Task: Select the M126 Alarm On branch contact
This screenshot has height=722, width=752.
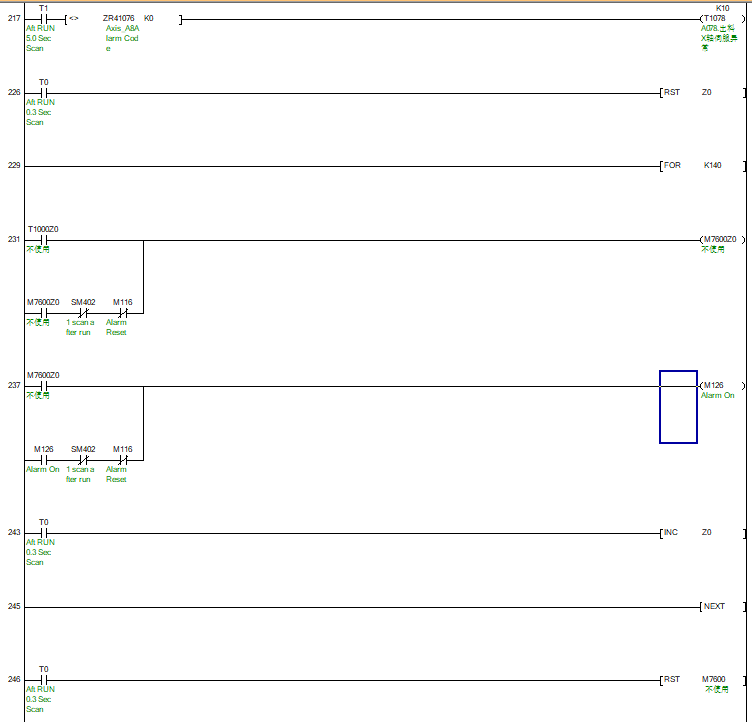Action: point(43,460)
